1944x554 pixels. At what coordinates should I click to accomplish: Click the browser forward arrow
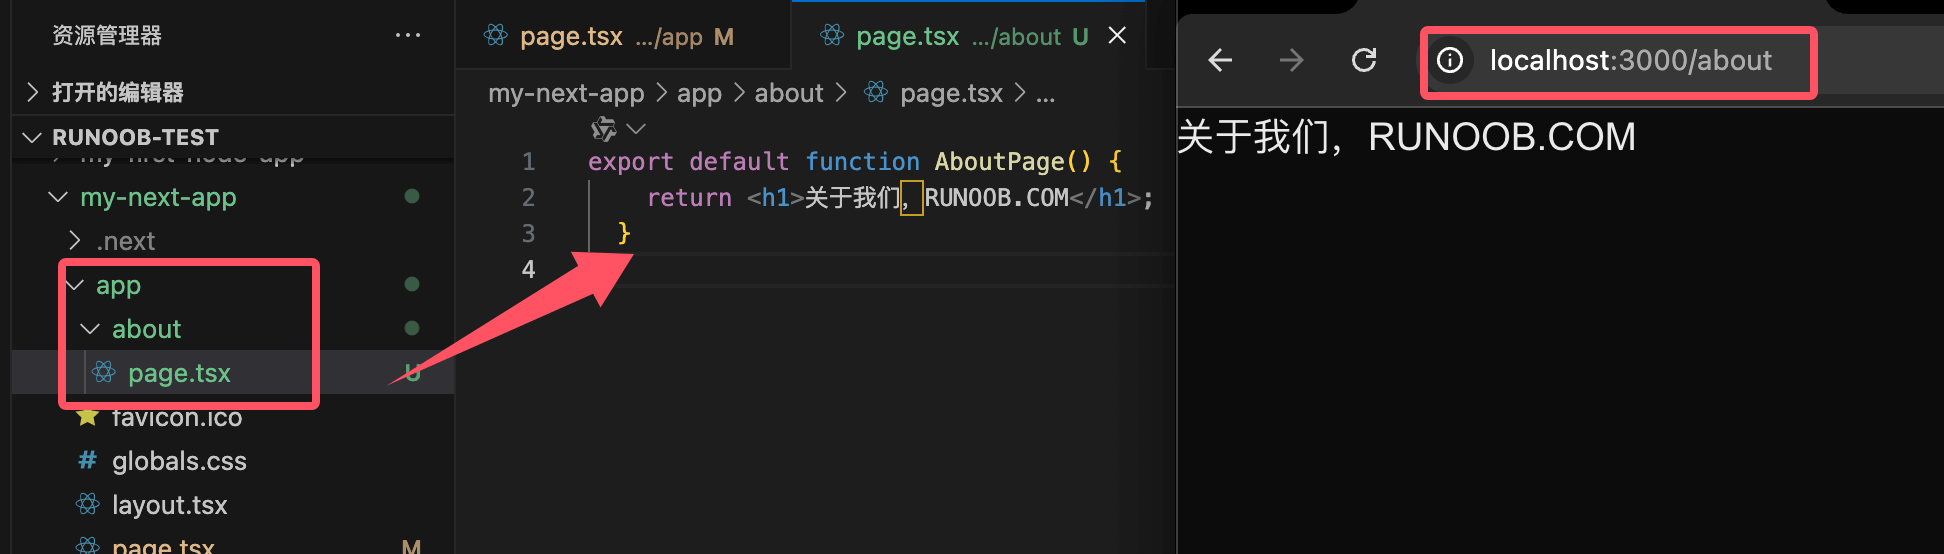click(1291, 61)
